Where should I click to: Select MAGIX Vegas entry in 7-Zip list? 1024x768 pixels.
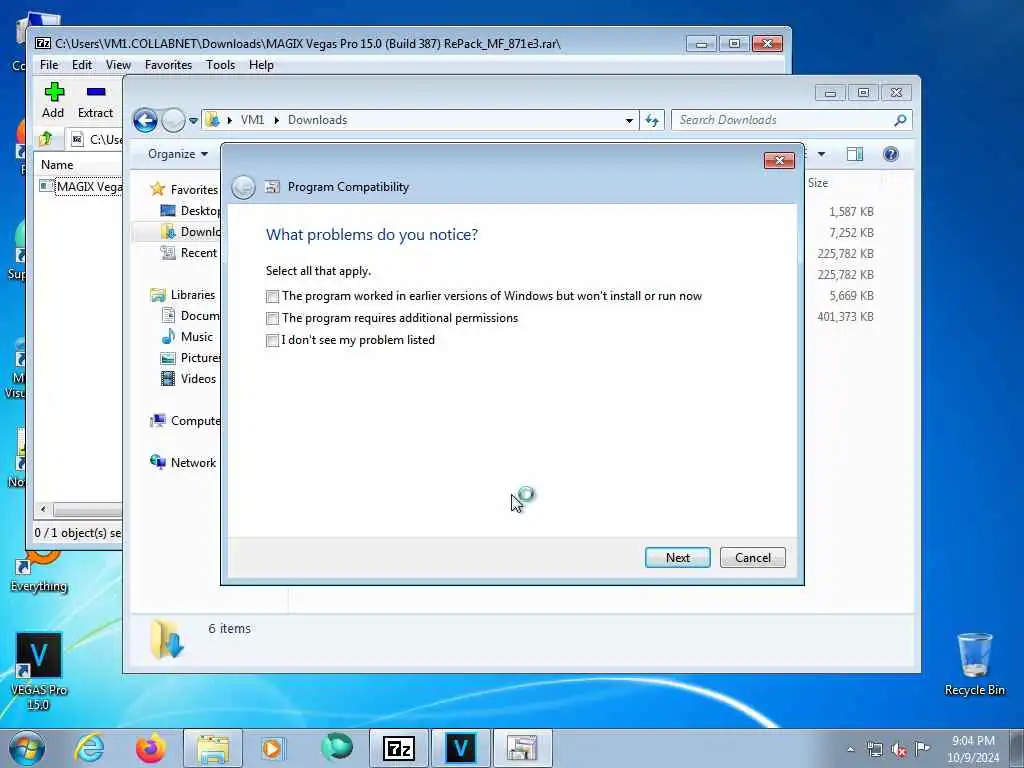tap(82, 187)
